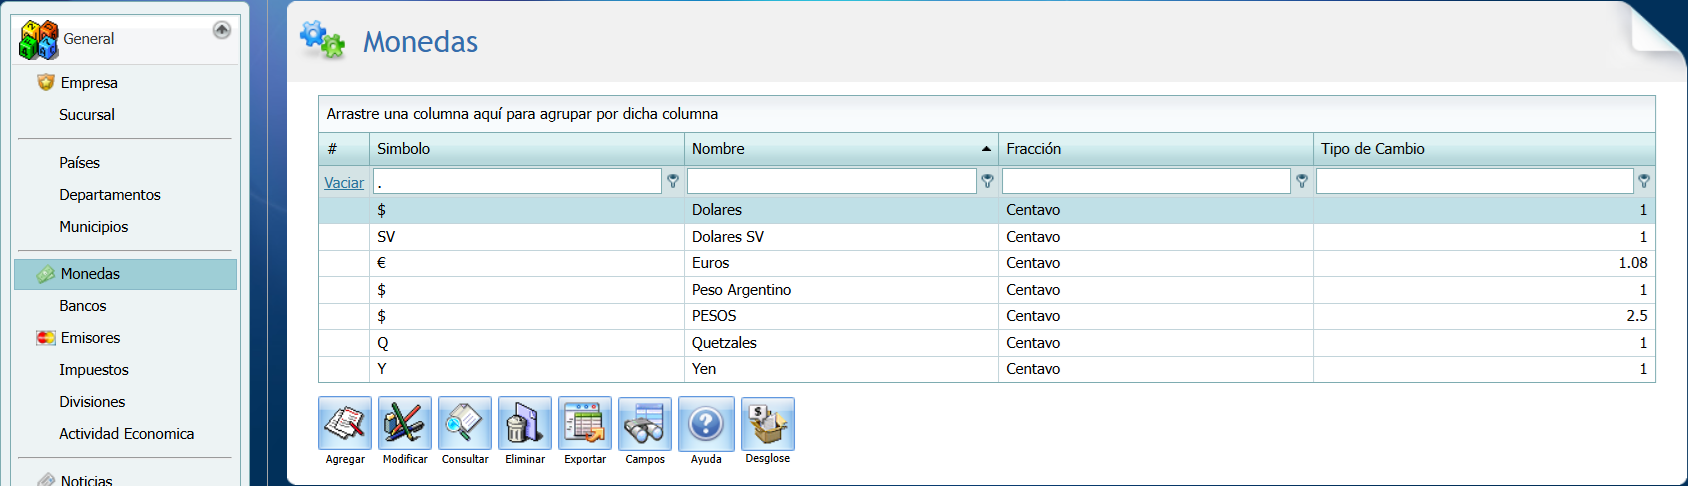
Task: Open the Consultar magnifier icon
Action: point(465,424)
